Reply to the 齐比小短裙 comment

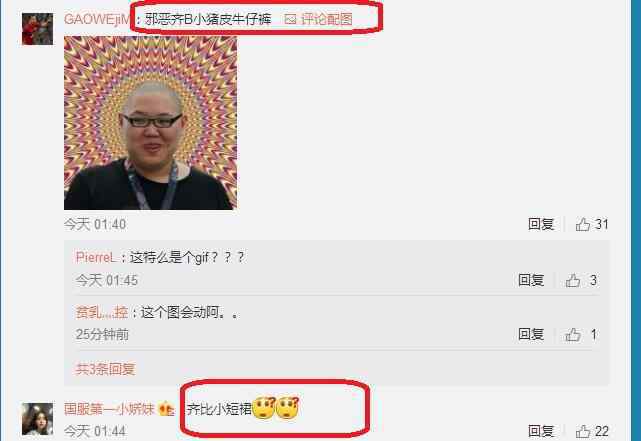[541, 431]
